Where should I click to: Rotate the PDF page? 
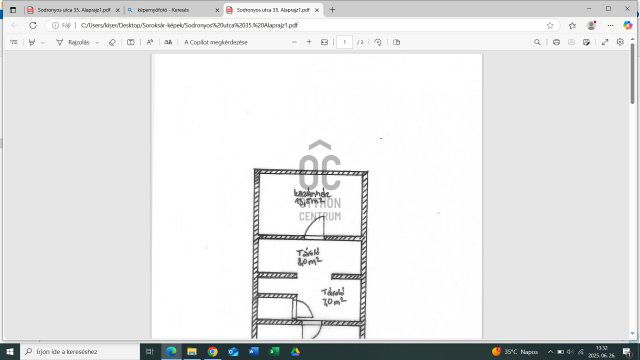[x=378, y=42]
